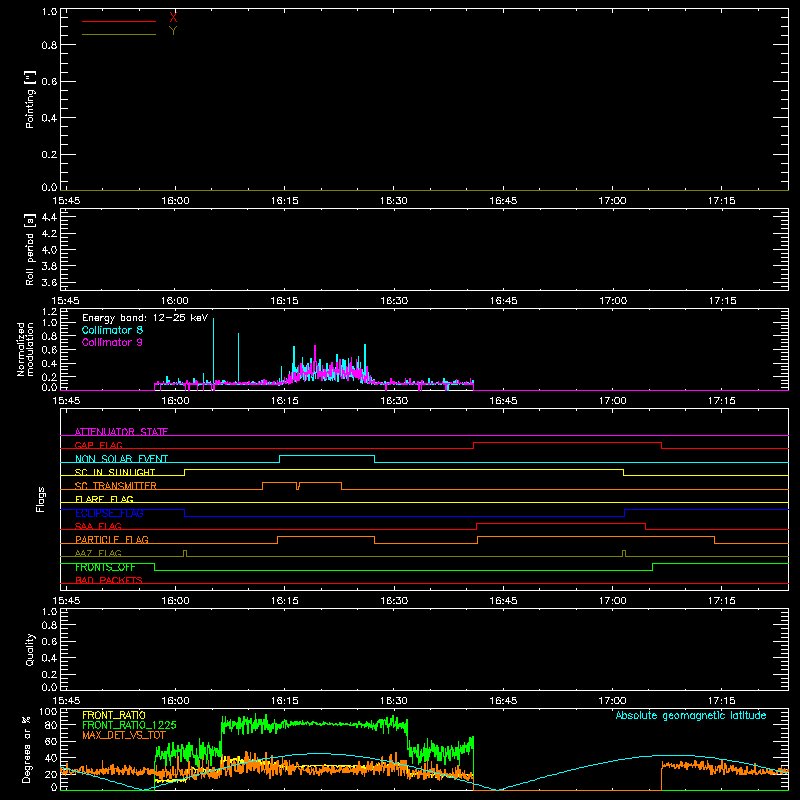The height and width of the screenshot is (800, 800).
Task: Click the 16:30 tick label under Roll period plot
Action: tap(394, 301)
